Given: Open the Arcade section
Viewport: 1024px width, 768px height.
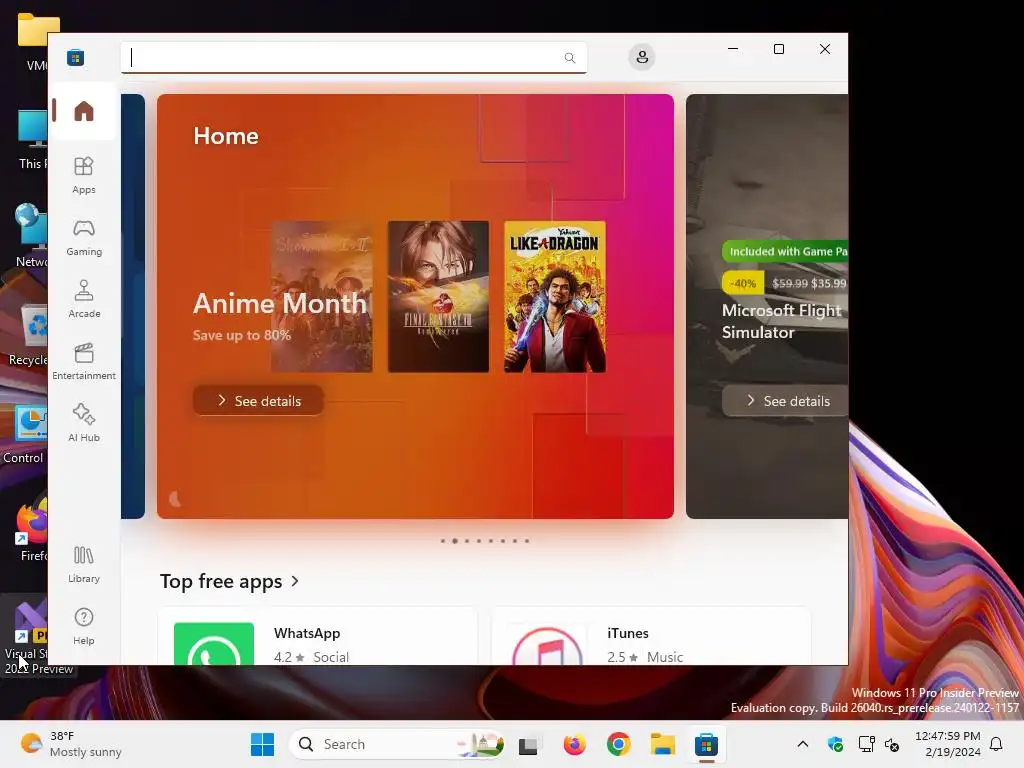Looking at the screenshot, I should tap(84, 299).
